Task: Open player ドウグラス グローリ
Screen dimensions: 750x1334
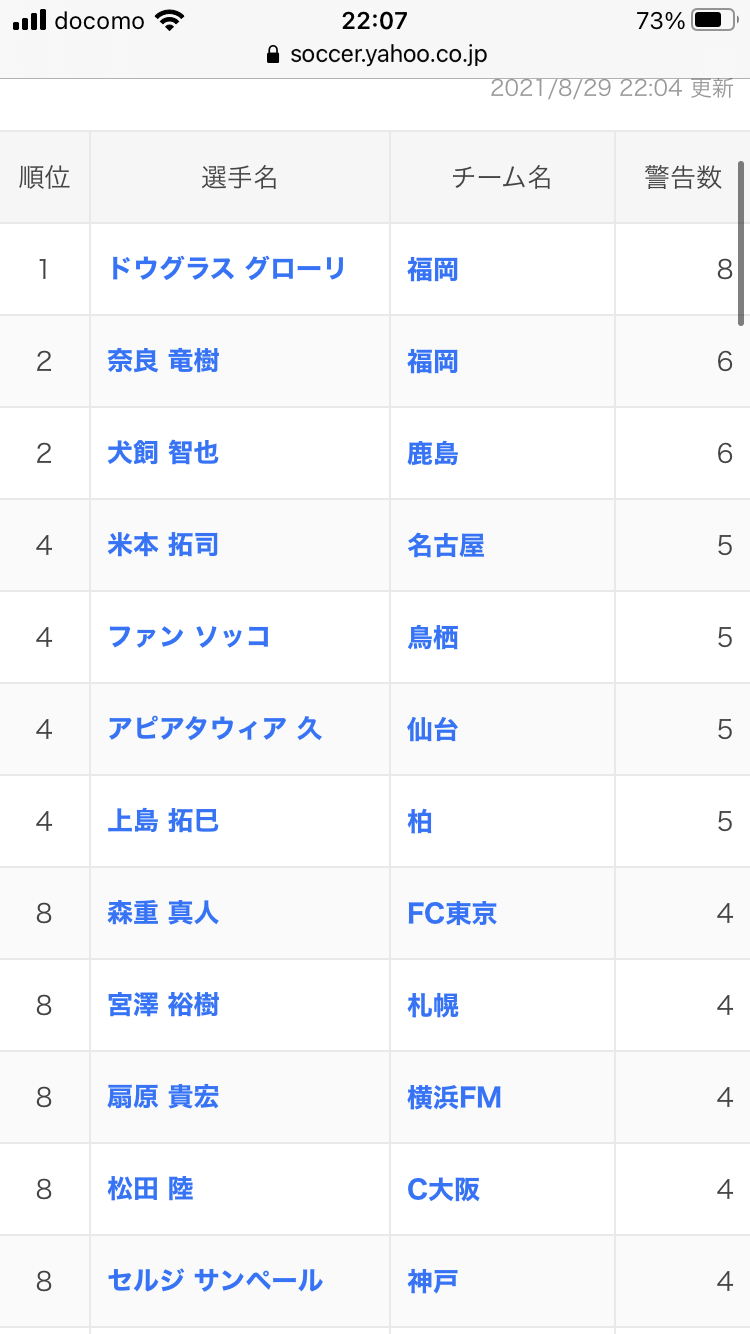Action: coord(227,269)
